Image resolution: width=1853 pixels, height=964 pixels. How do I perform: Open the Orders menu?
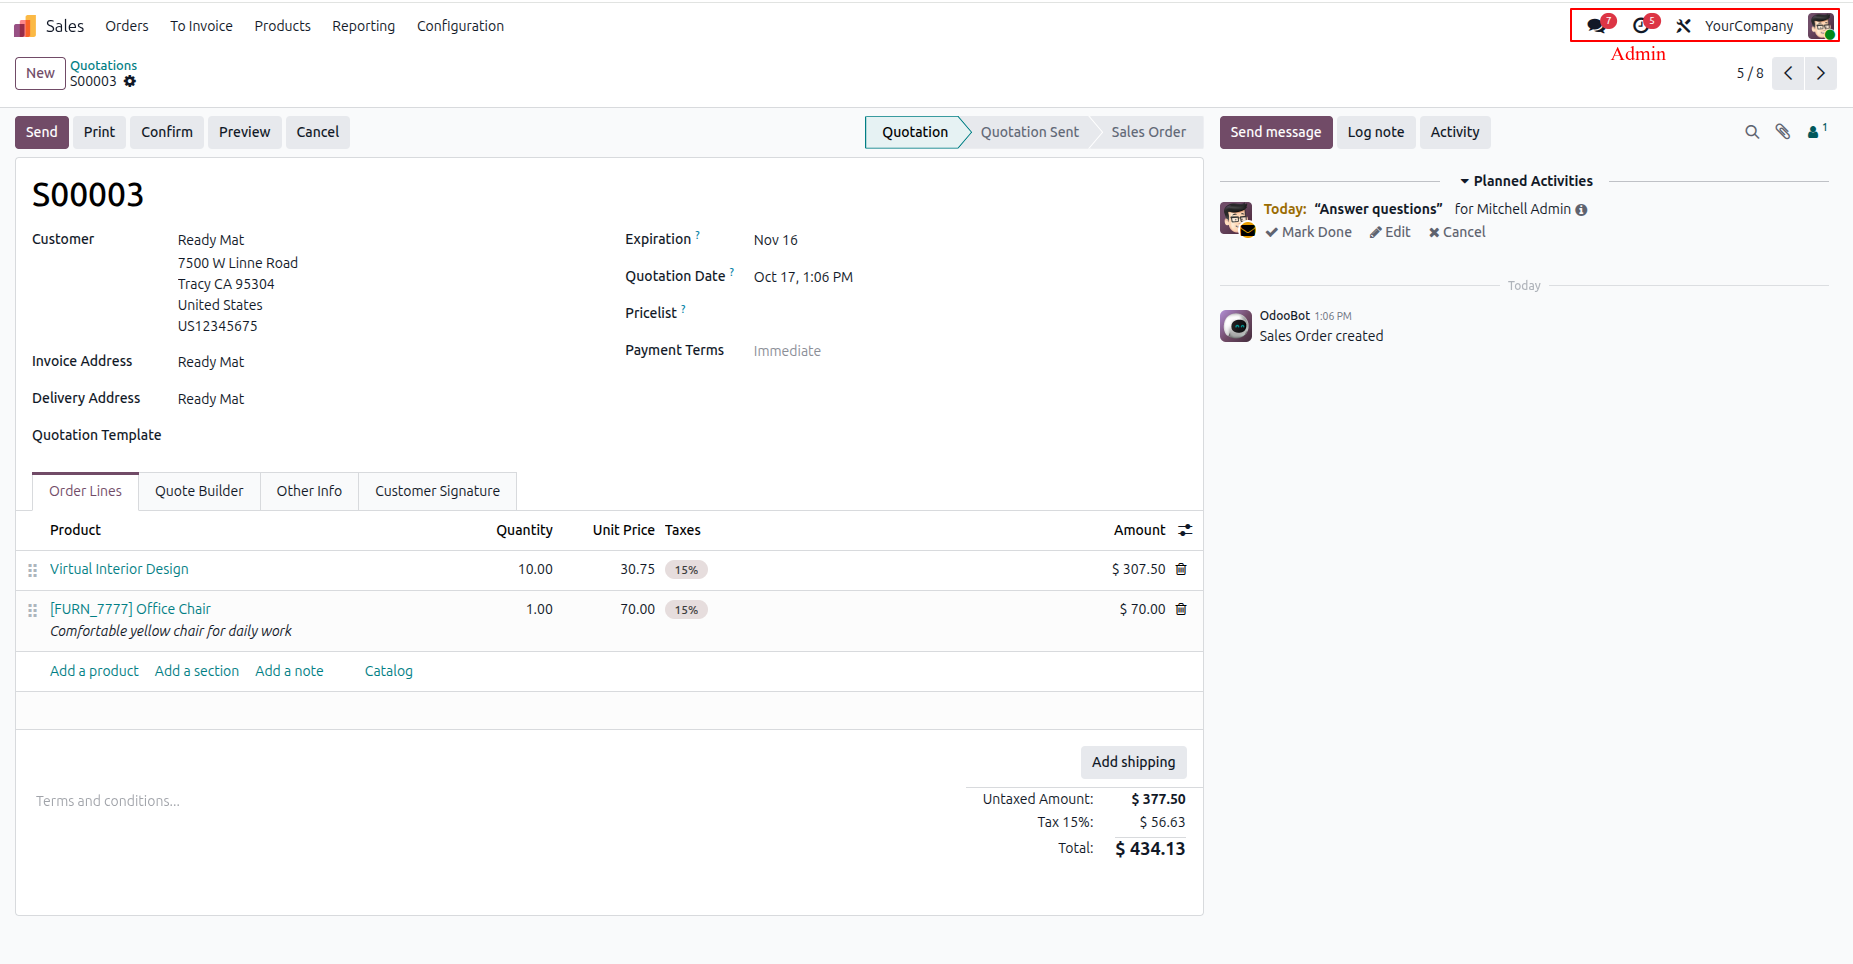click(127, 26)
